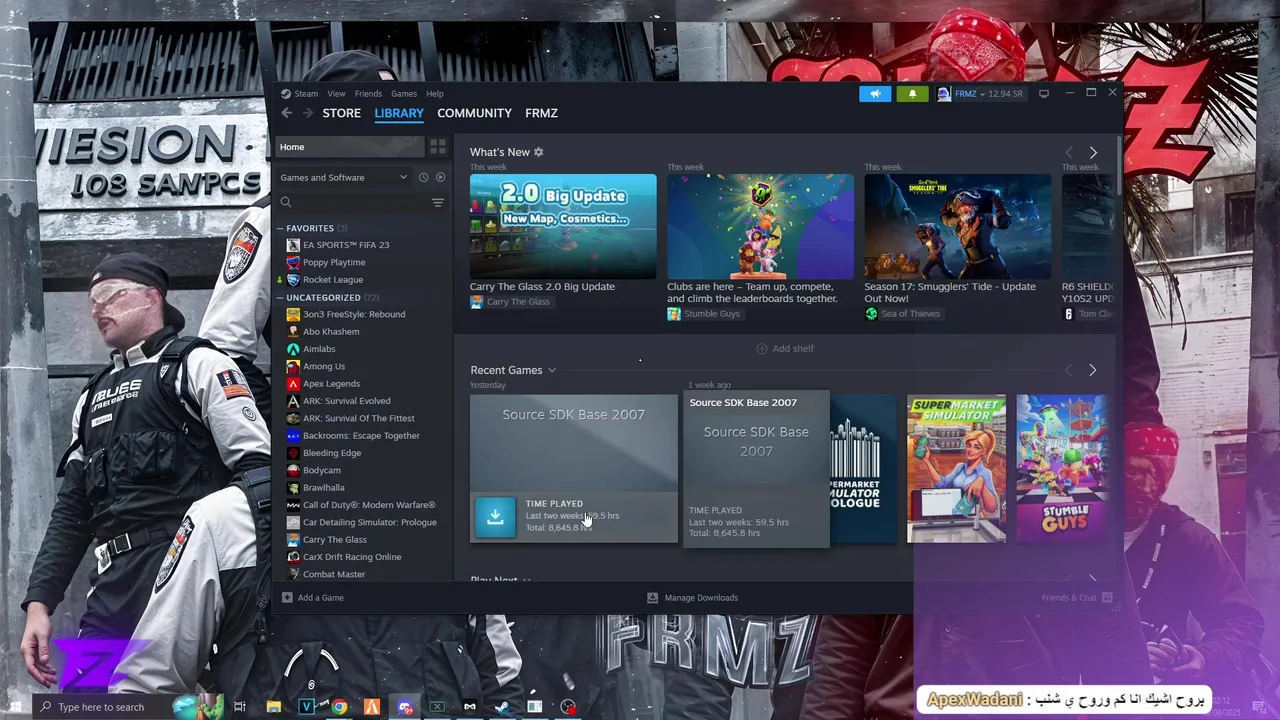Open the Friends menu
Viewport: 1280px width, 720px height.
point(368,94)
